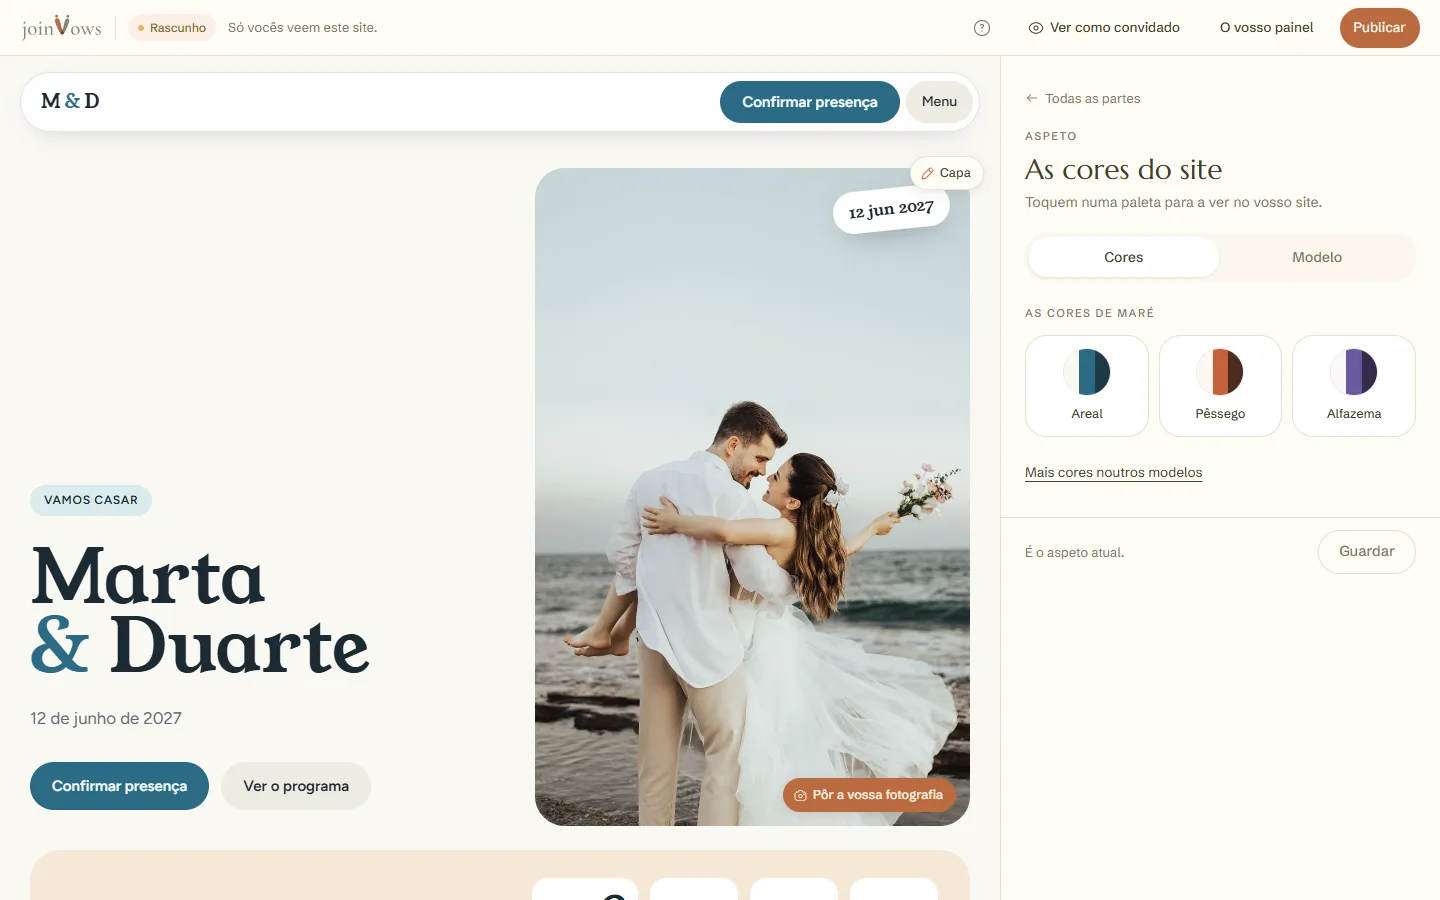Image resolution: width=1440 pixels, height=900 pixels.
Task: Click Ver como convidado
Action: coord(1104,28)
